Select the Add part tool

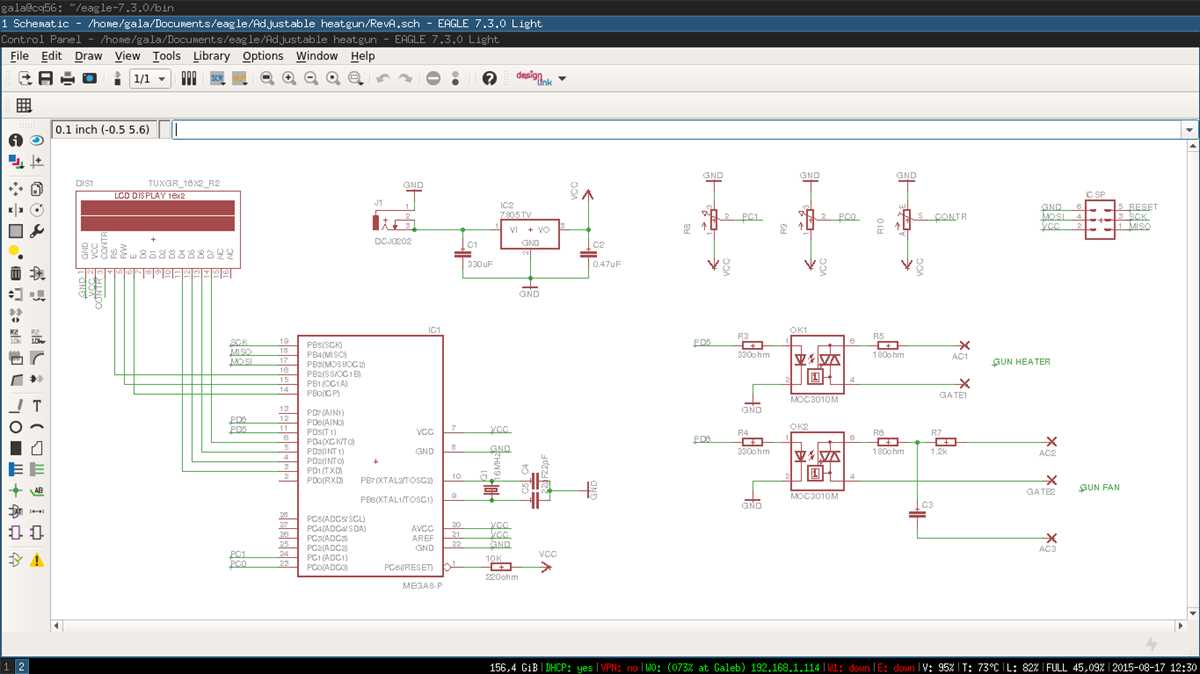[x=37, y=273]
